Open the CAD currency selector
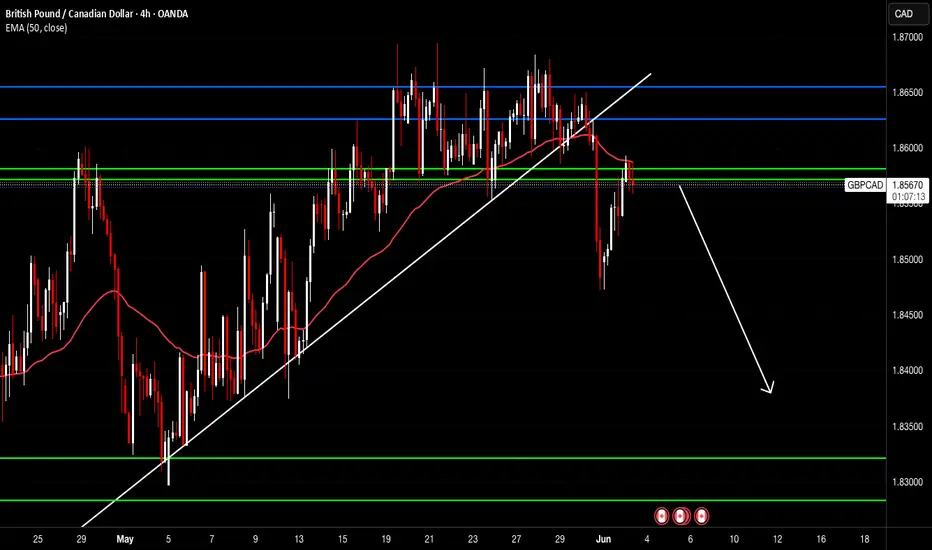This screenshot has height=550, width=932. (x=908, y=14)
